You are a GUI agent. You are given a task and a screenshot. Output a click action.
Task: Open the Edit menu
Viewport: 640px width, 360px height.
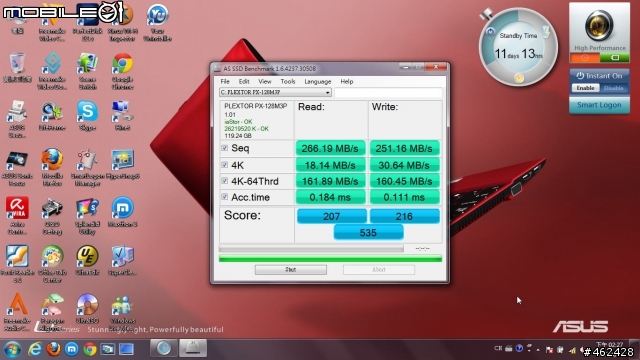tap(244, 82)
